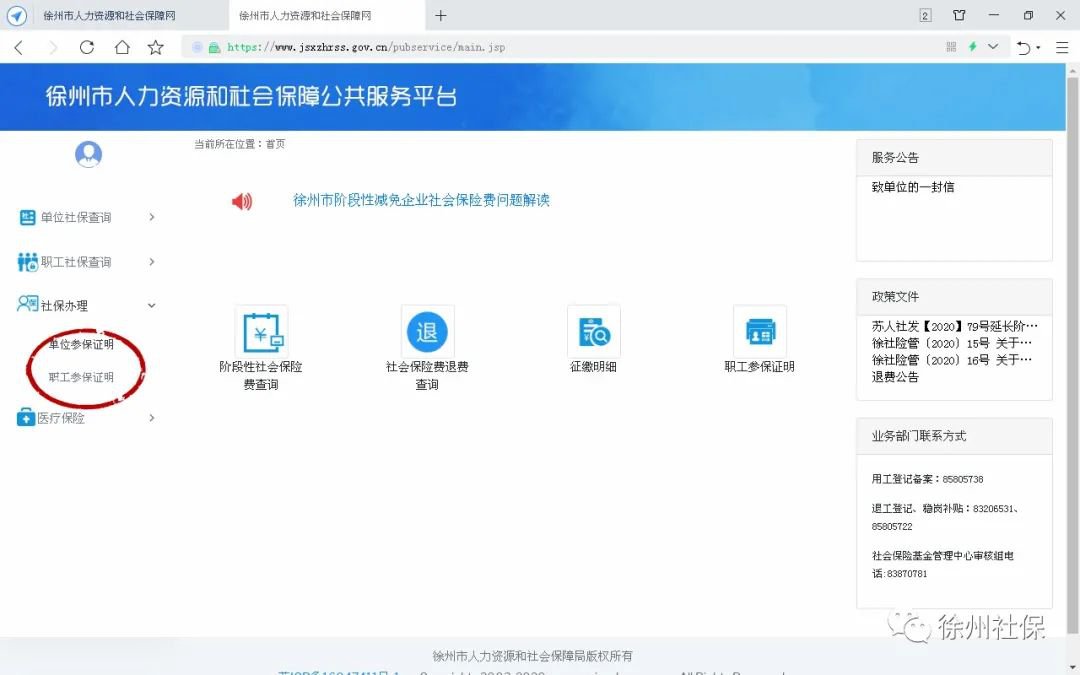Click the user avatar icon in sidebar
The width and height of the screenshot is (1080, 675).
89,154
